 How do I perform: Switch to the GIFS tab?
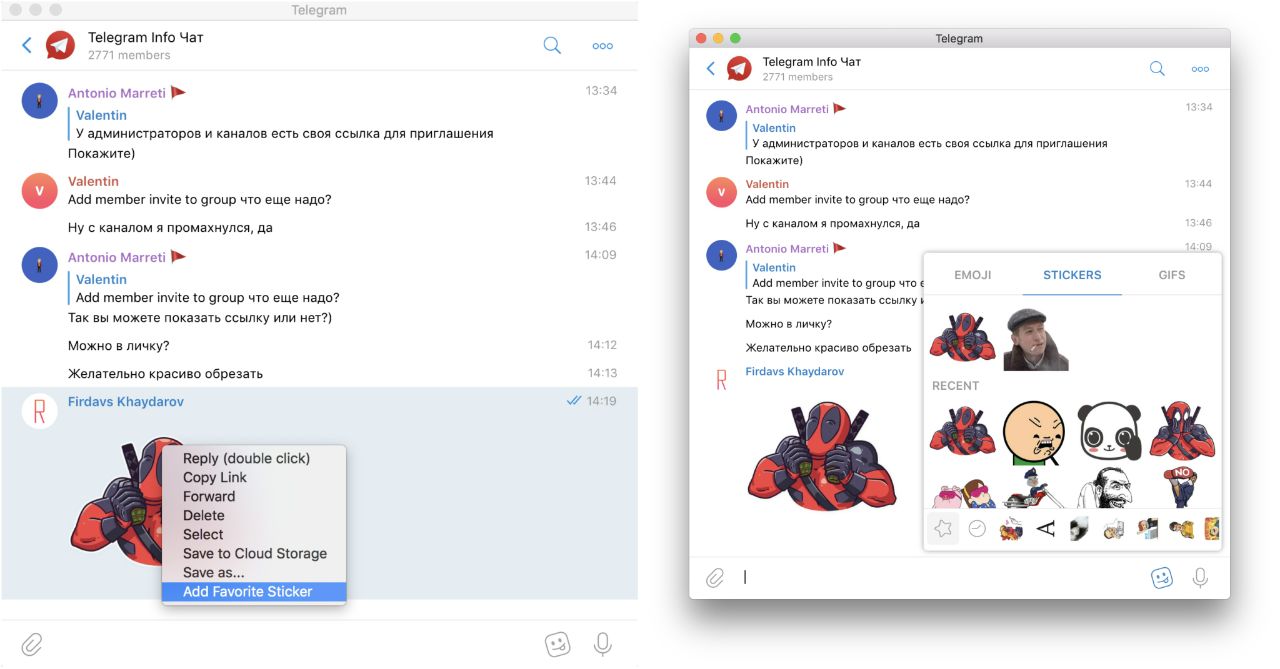[x=1172, y=275]
